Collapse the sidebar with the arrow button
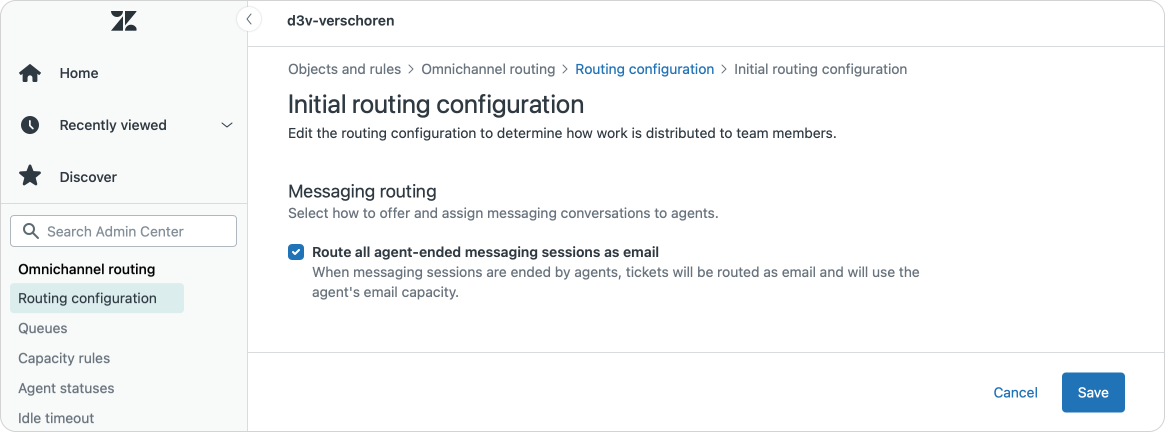1165x432 pixels. click(248, 19)
